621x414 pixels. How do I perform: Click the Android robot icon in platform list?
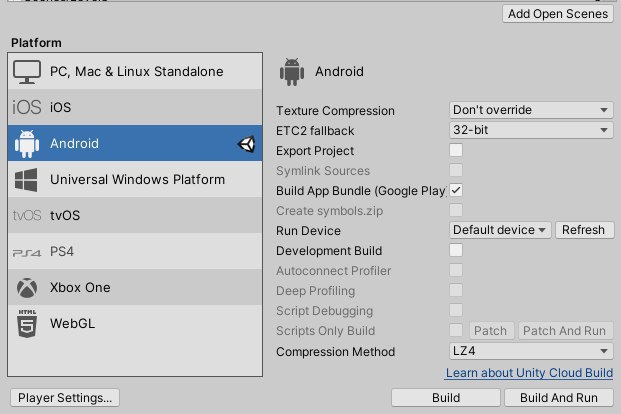(x=27, y=143)
